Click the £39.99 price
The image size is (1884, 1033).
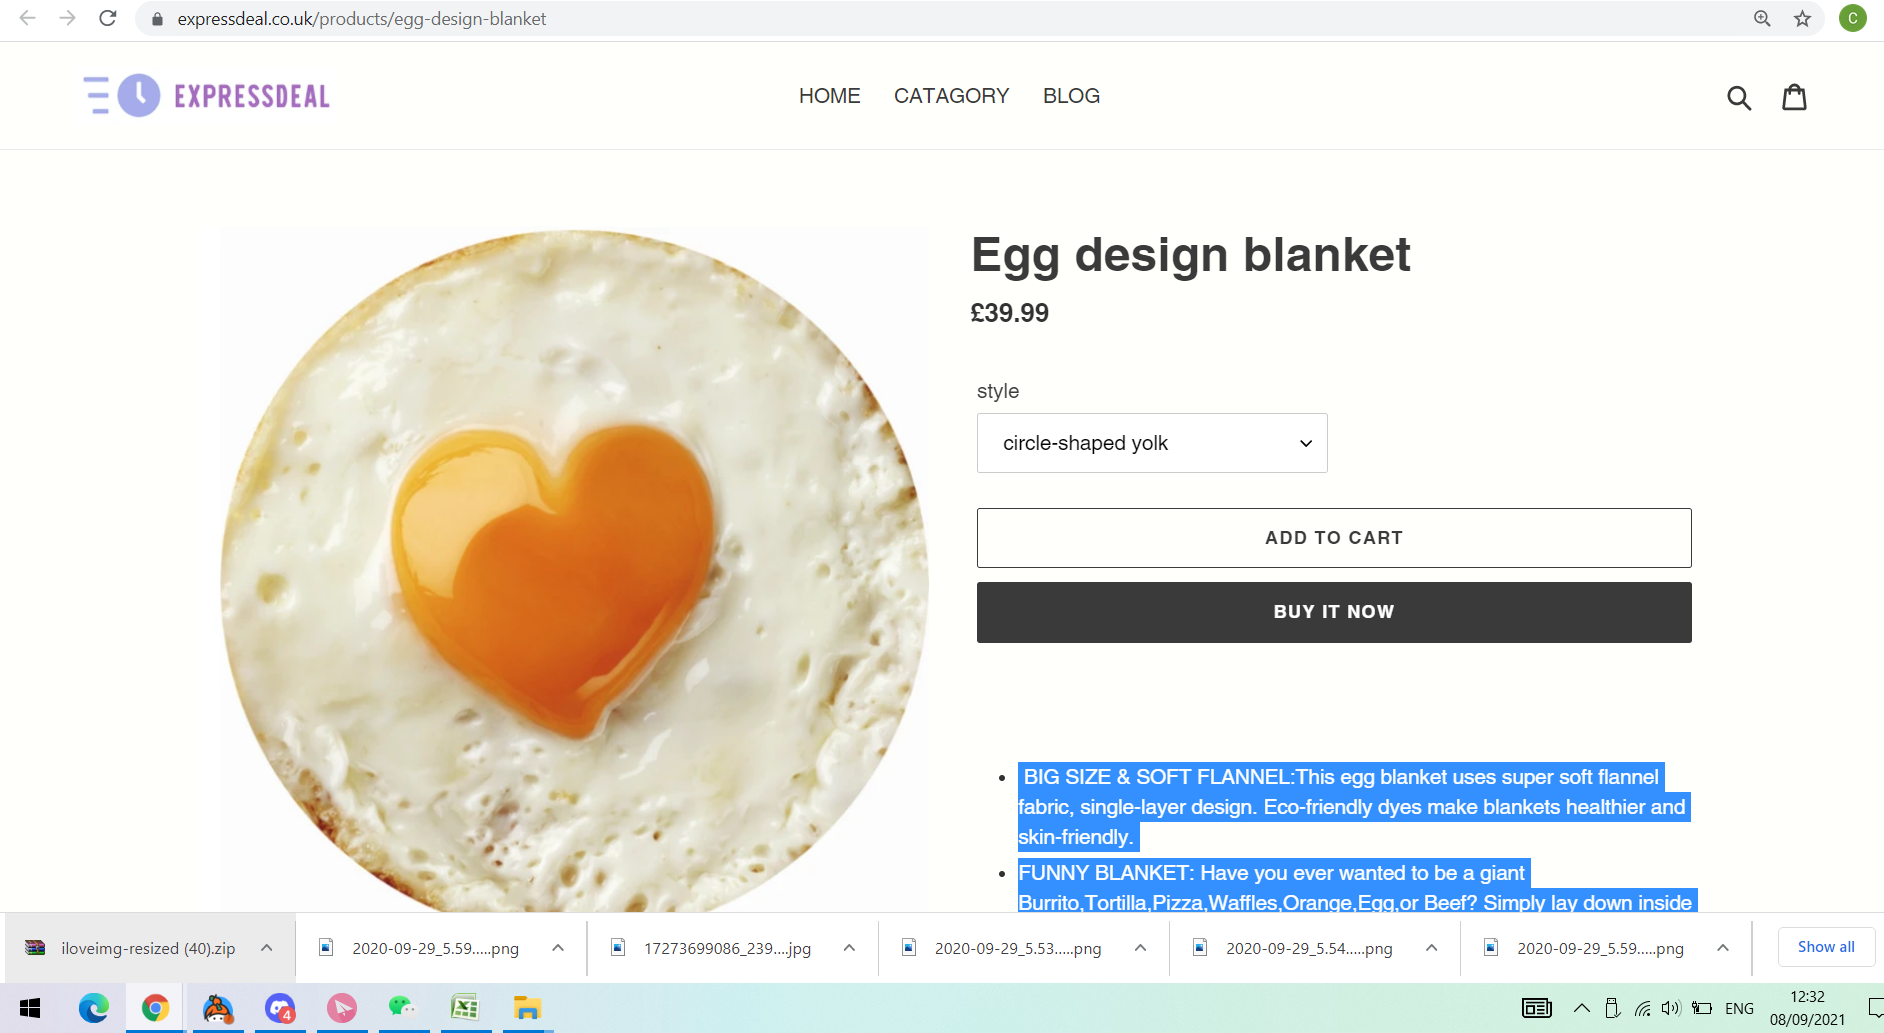pyautogui.click(x=1009, y=313)
